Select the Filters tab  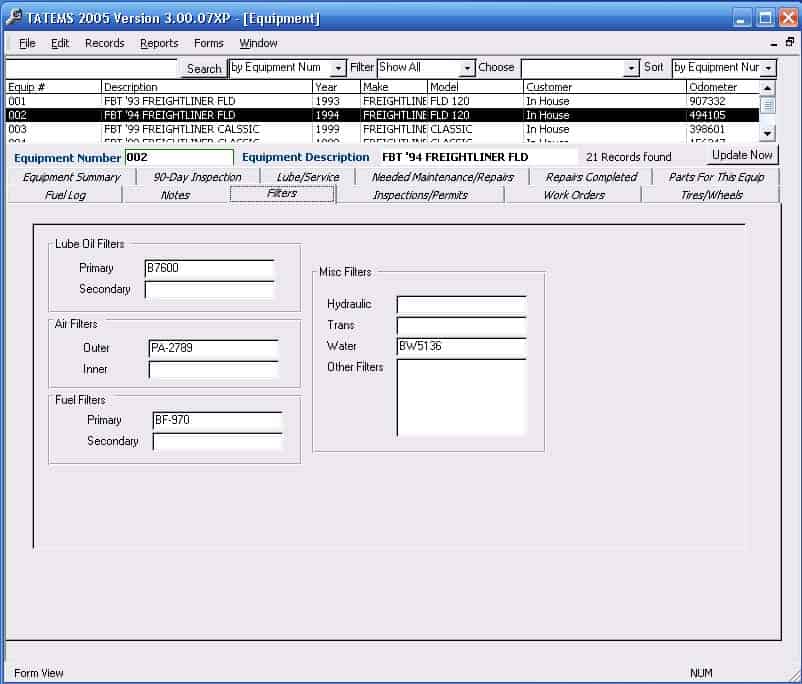click(282, 193)
